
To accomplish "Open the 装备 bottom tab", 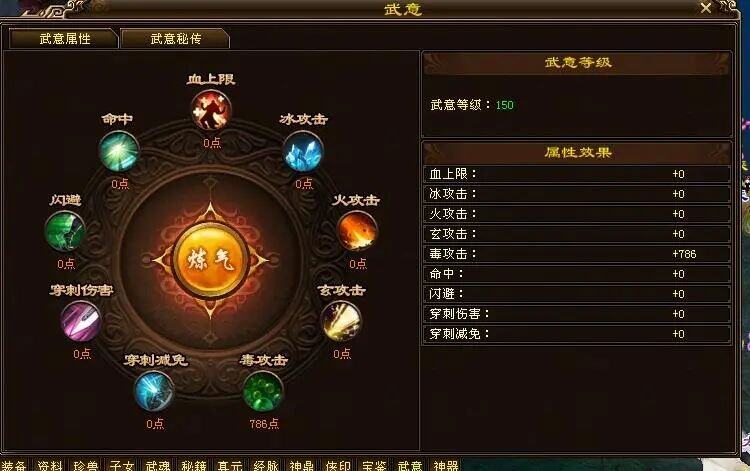I will pyautogui.click(x=13, y=465).
